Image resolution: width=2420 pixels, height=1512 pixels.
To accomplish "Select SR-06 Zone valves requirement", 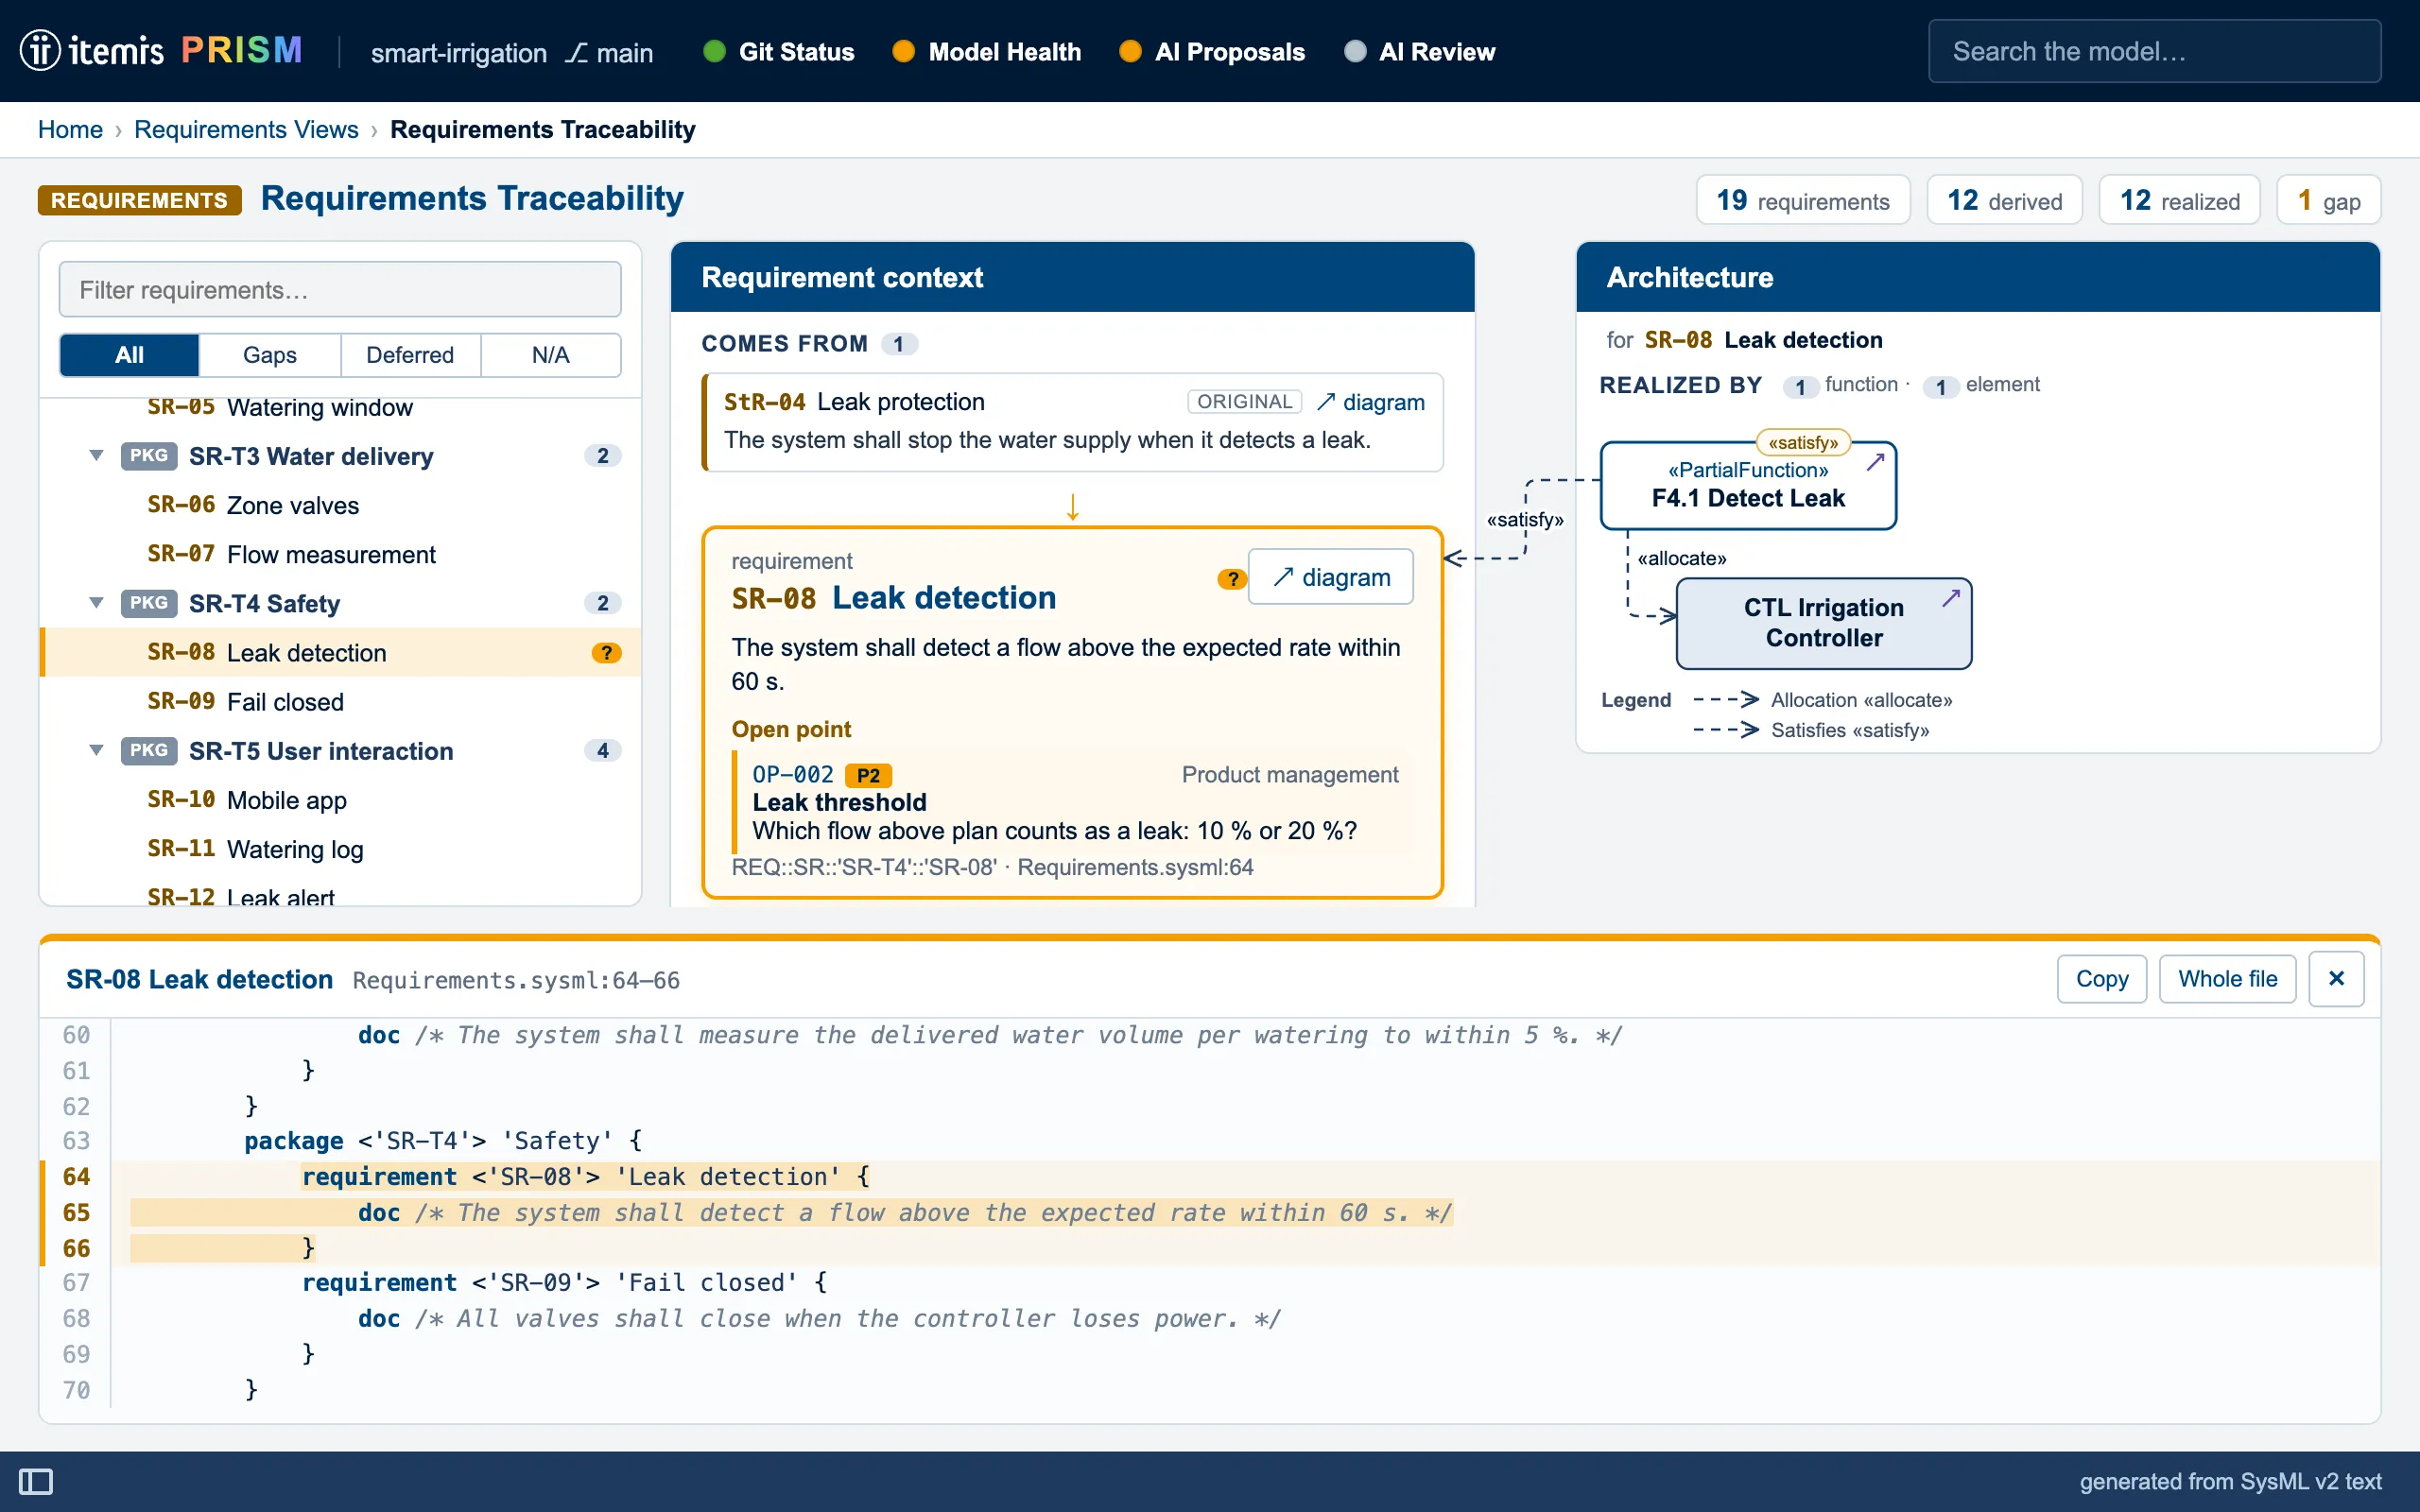I will point(340,505).
